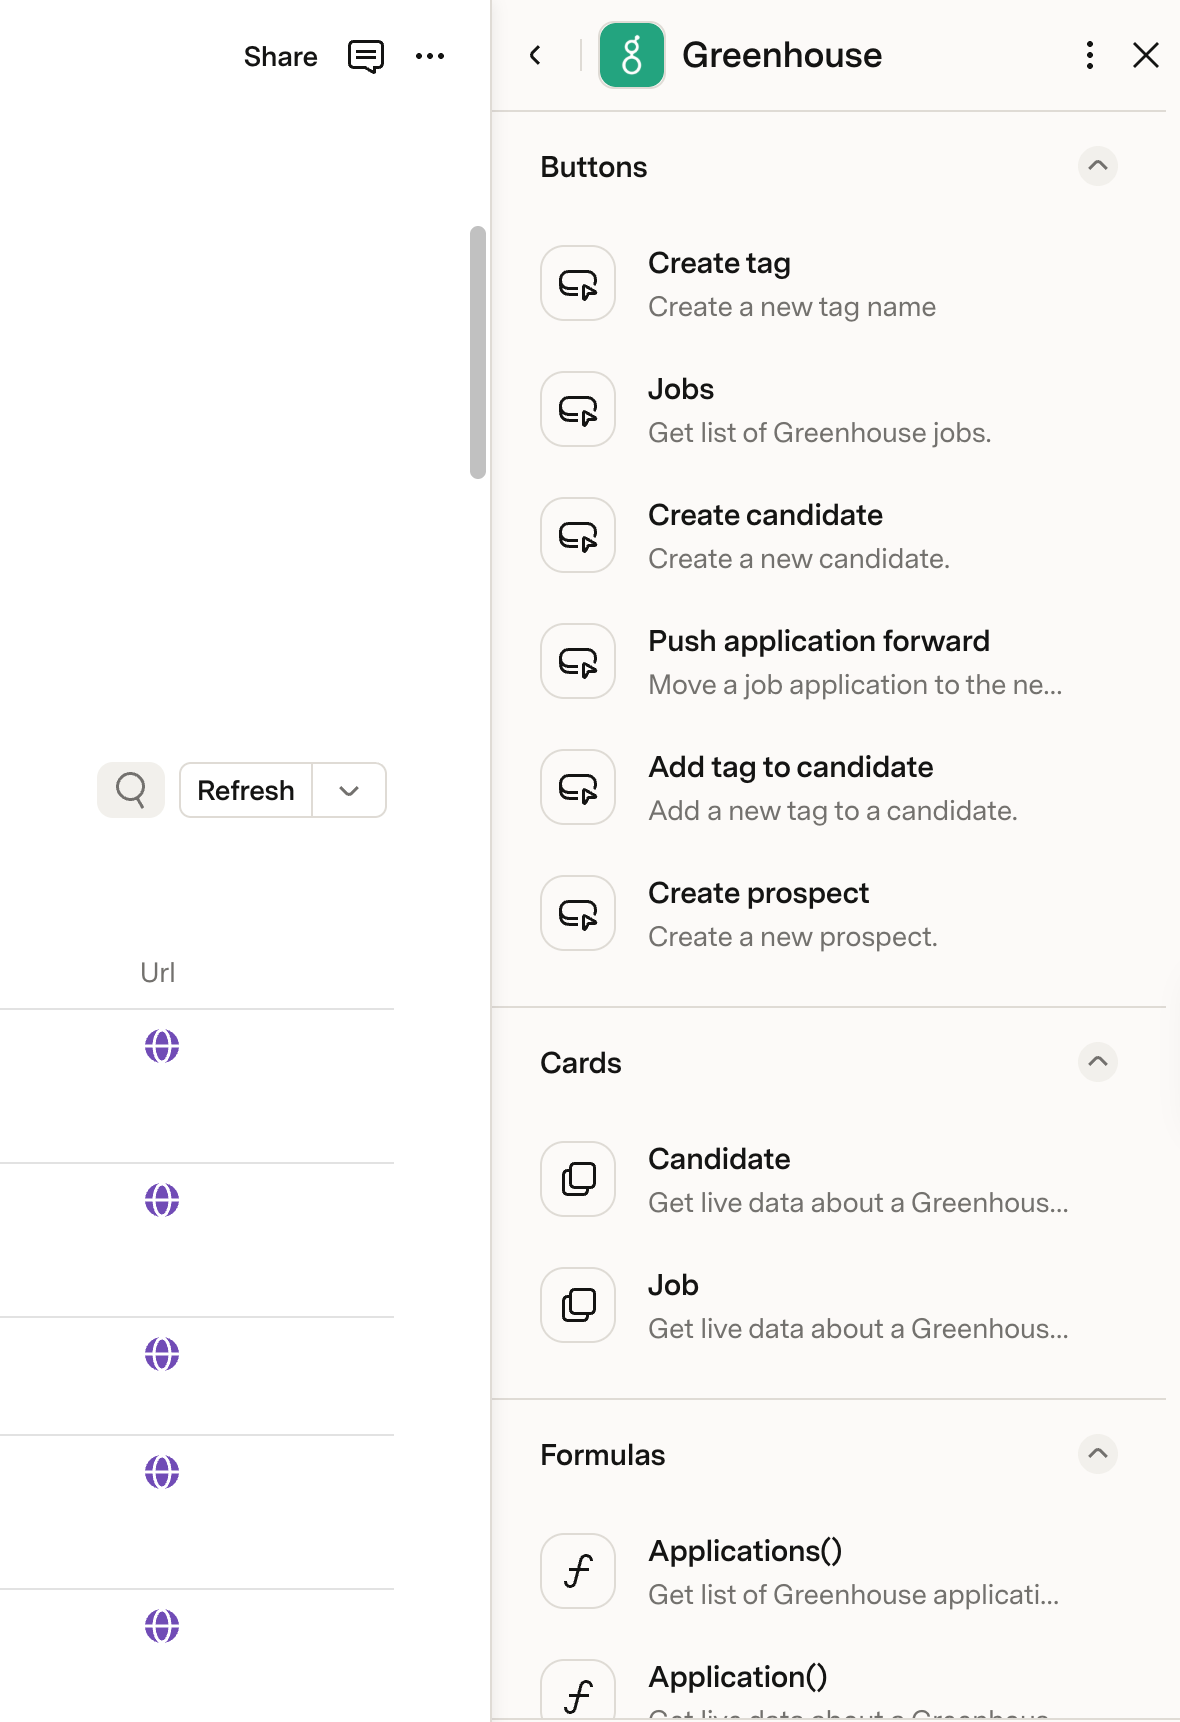Screen dimensions: 1180x1722
Task: Click the Add tag to candidate icon
Action: tap(578, 787)
